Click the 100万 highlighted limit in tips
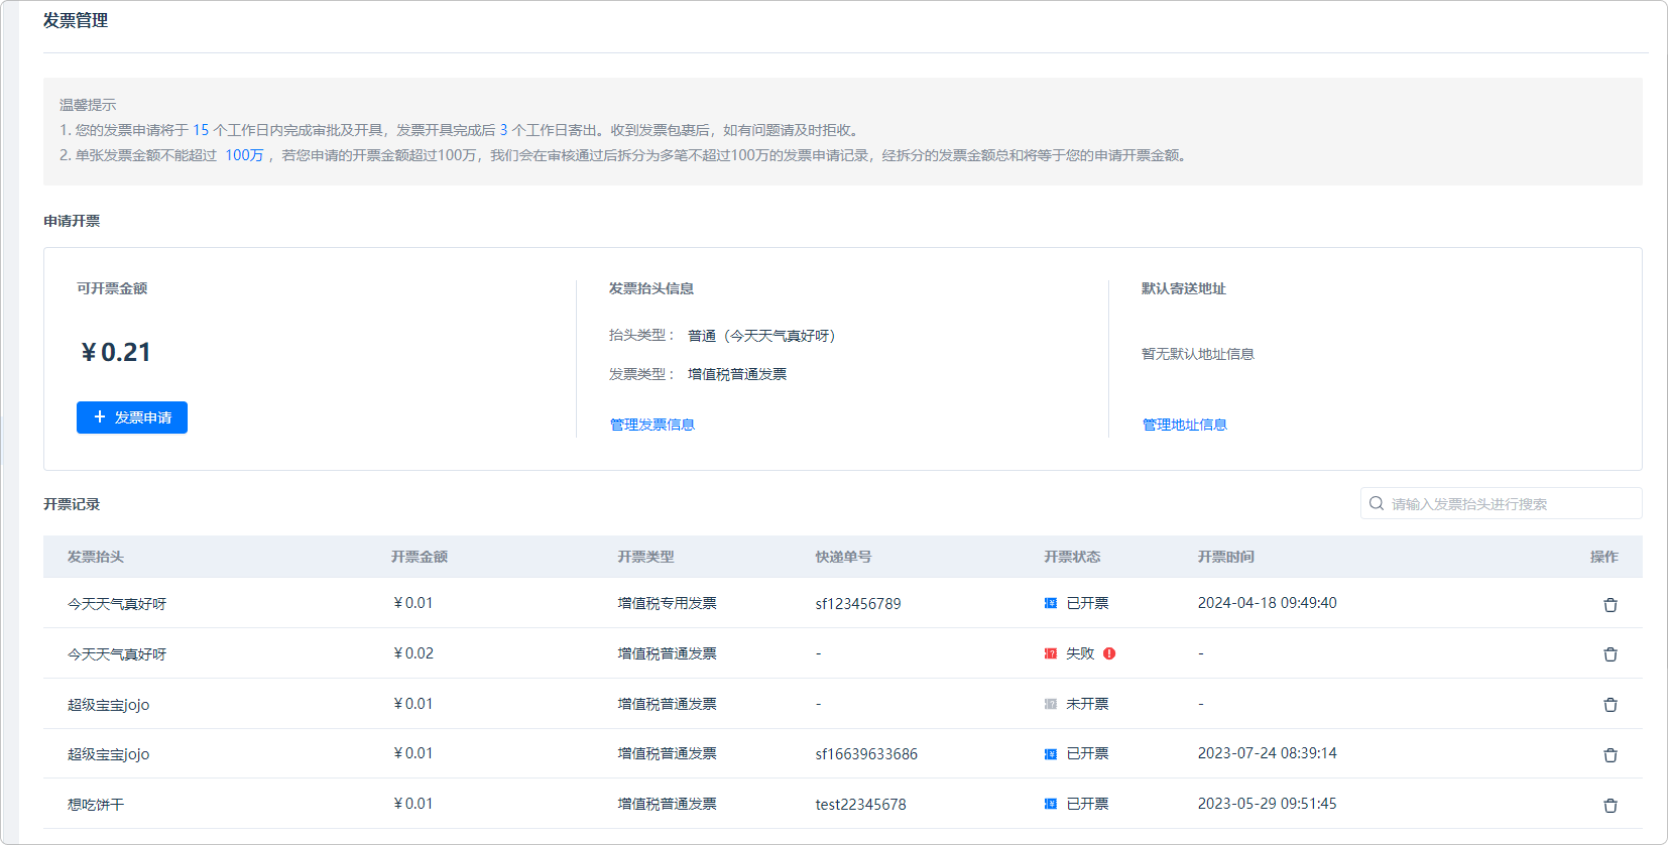The width and height of the screenshot is (1668, 845). click(x=244, y=155)
